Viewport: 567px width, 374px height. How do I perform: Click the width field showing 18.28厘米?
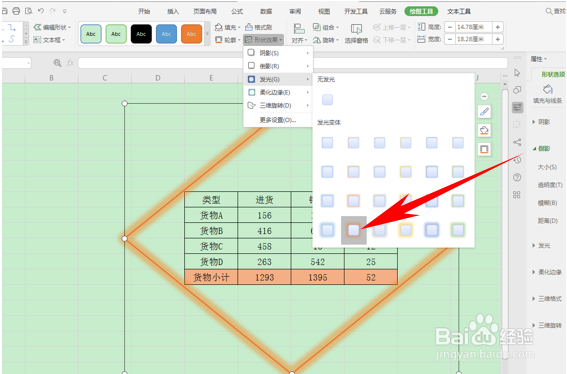pyautogui.click(x=473, y=39)
